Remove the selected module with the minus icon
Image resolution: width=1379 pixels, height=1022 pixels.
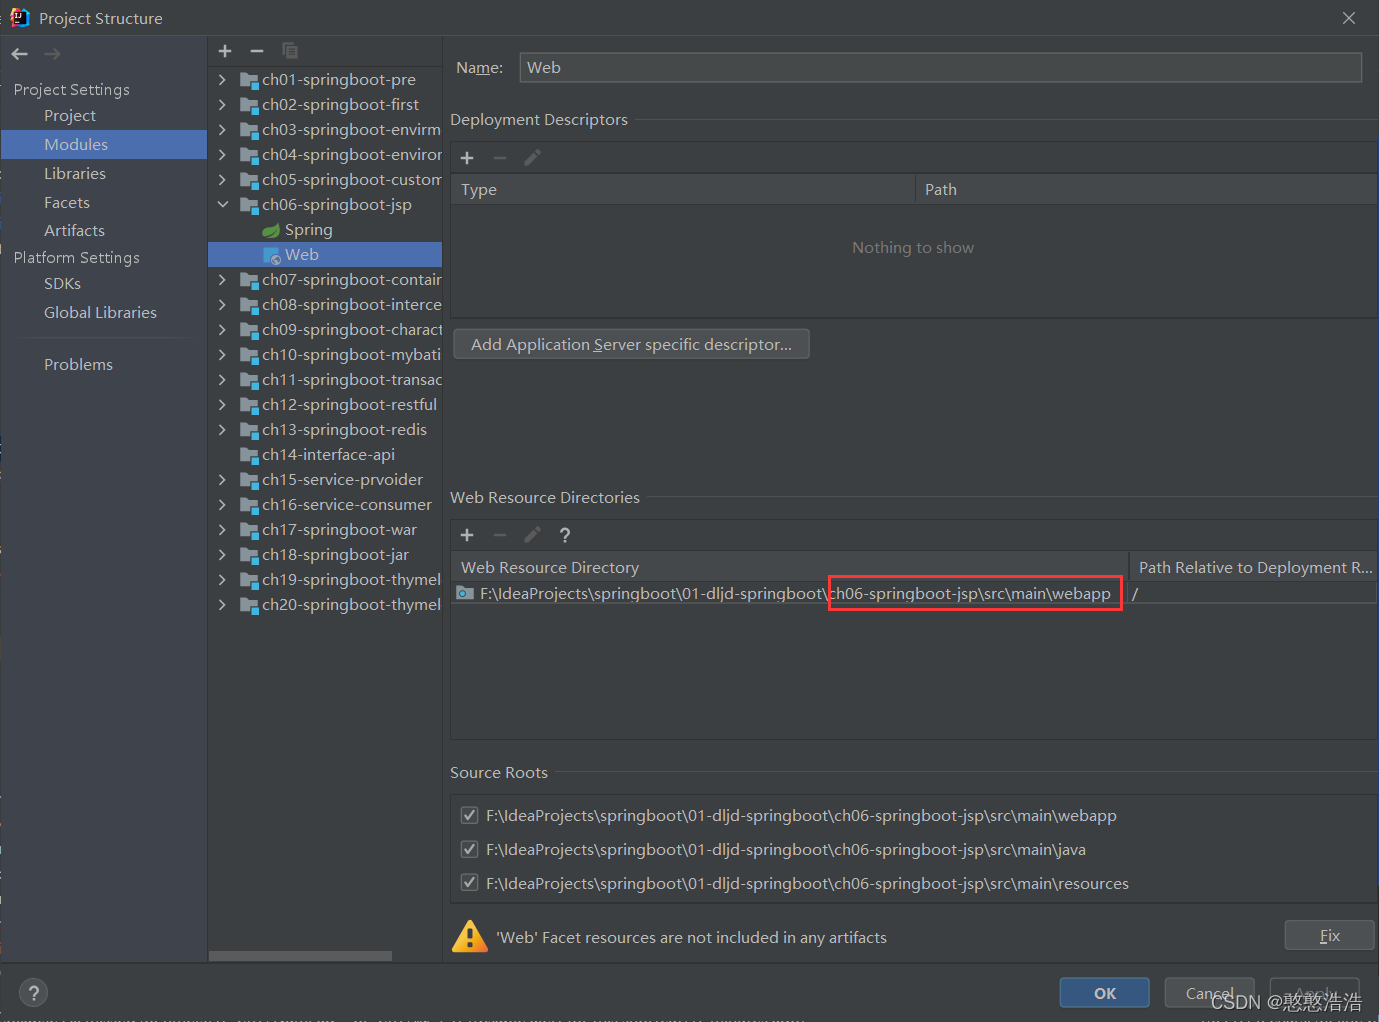tap(257, 51)
